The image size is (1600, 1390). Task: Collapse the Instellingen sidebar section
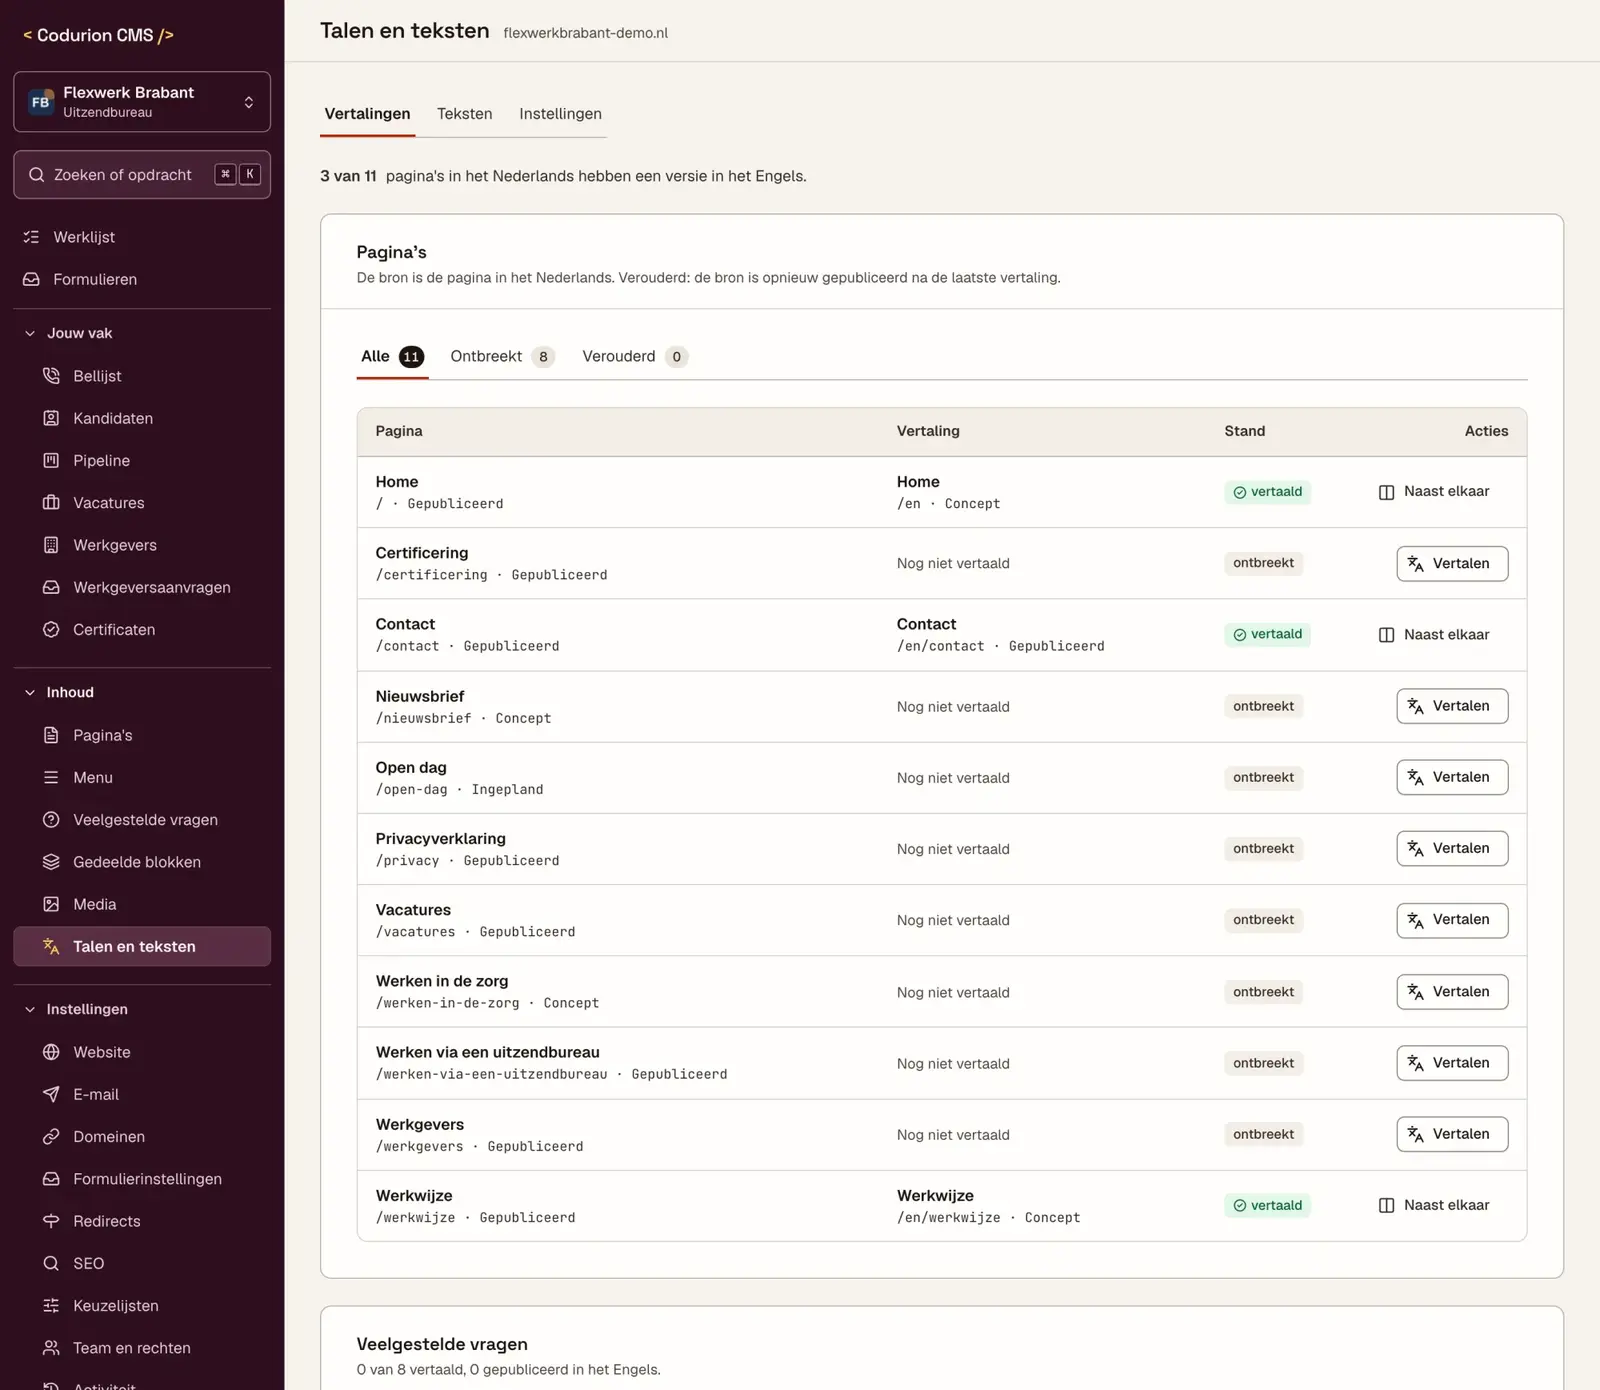click(76, 1009)
